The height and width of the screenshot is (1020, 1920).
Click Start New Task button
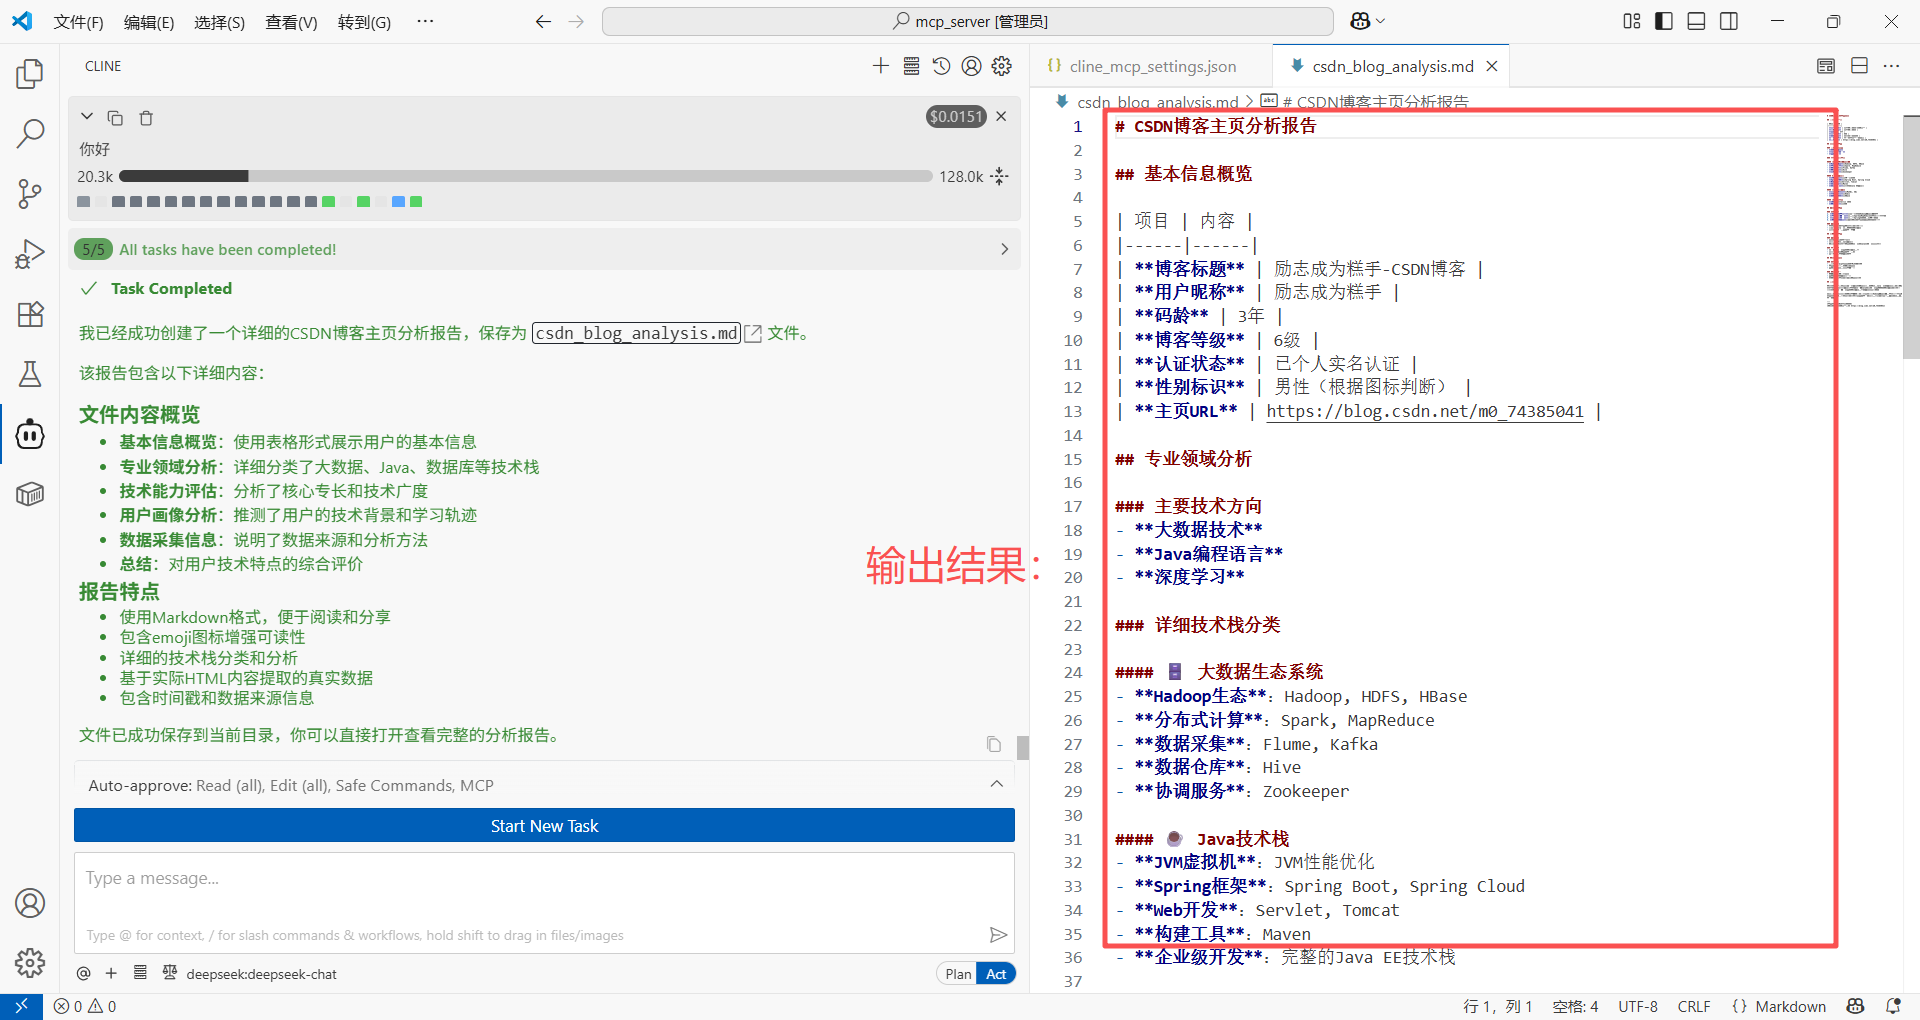pyautogui.click(x=544, y=826)
